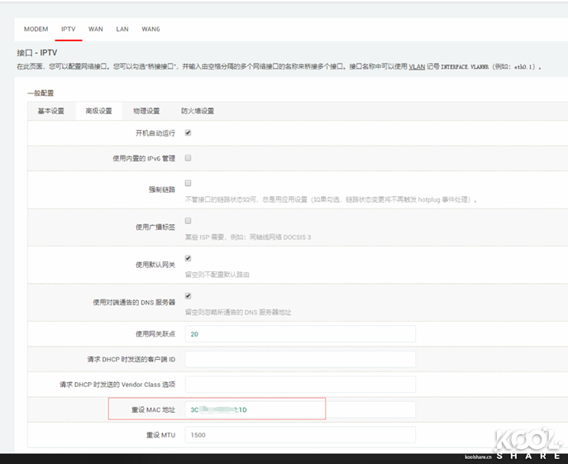Switch to 基本设置 settings tab

click(51, 111)
